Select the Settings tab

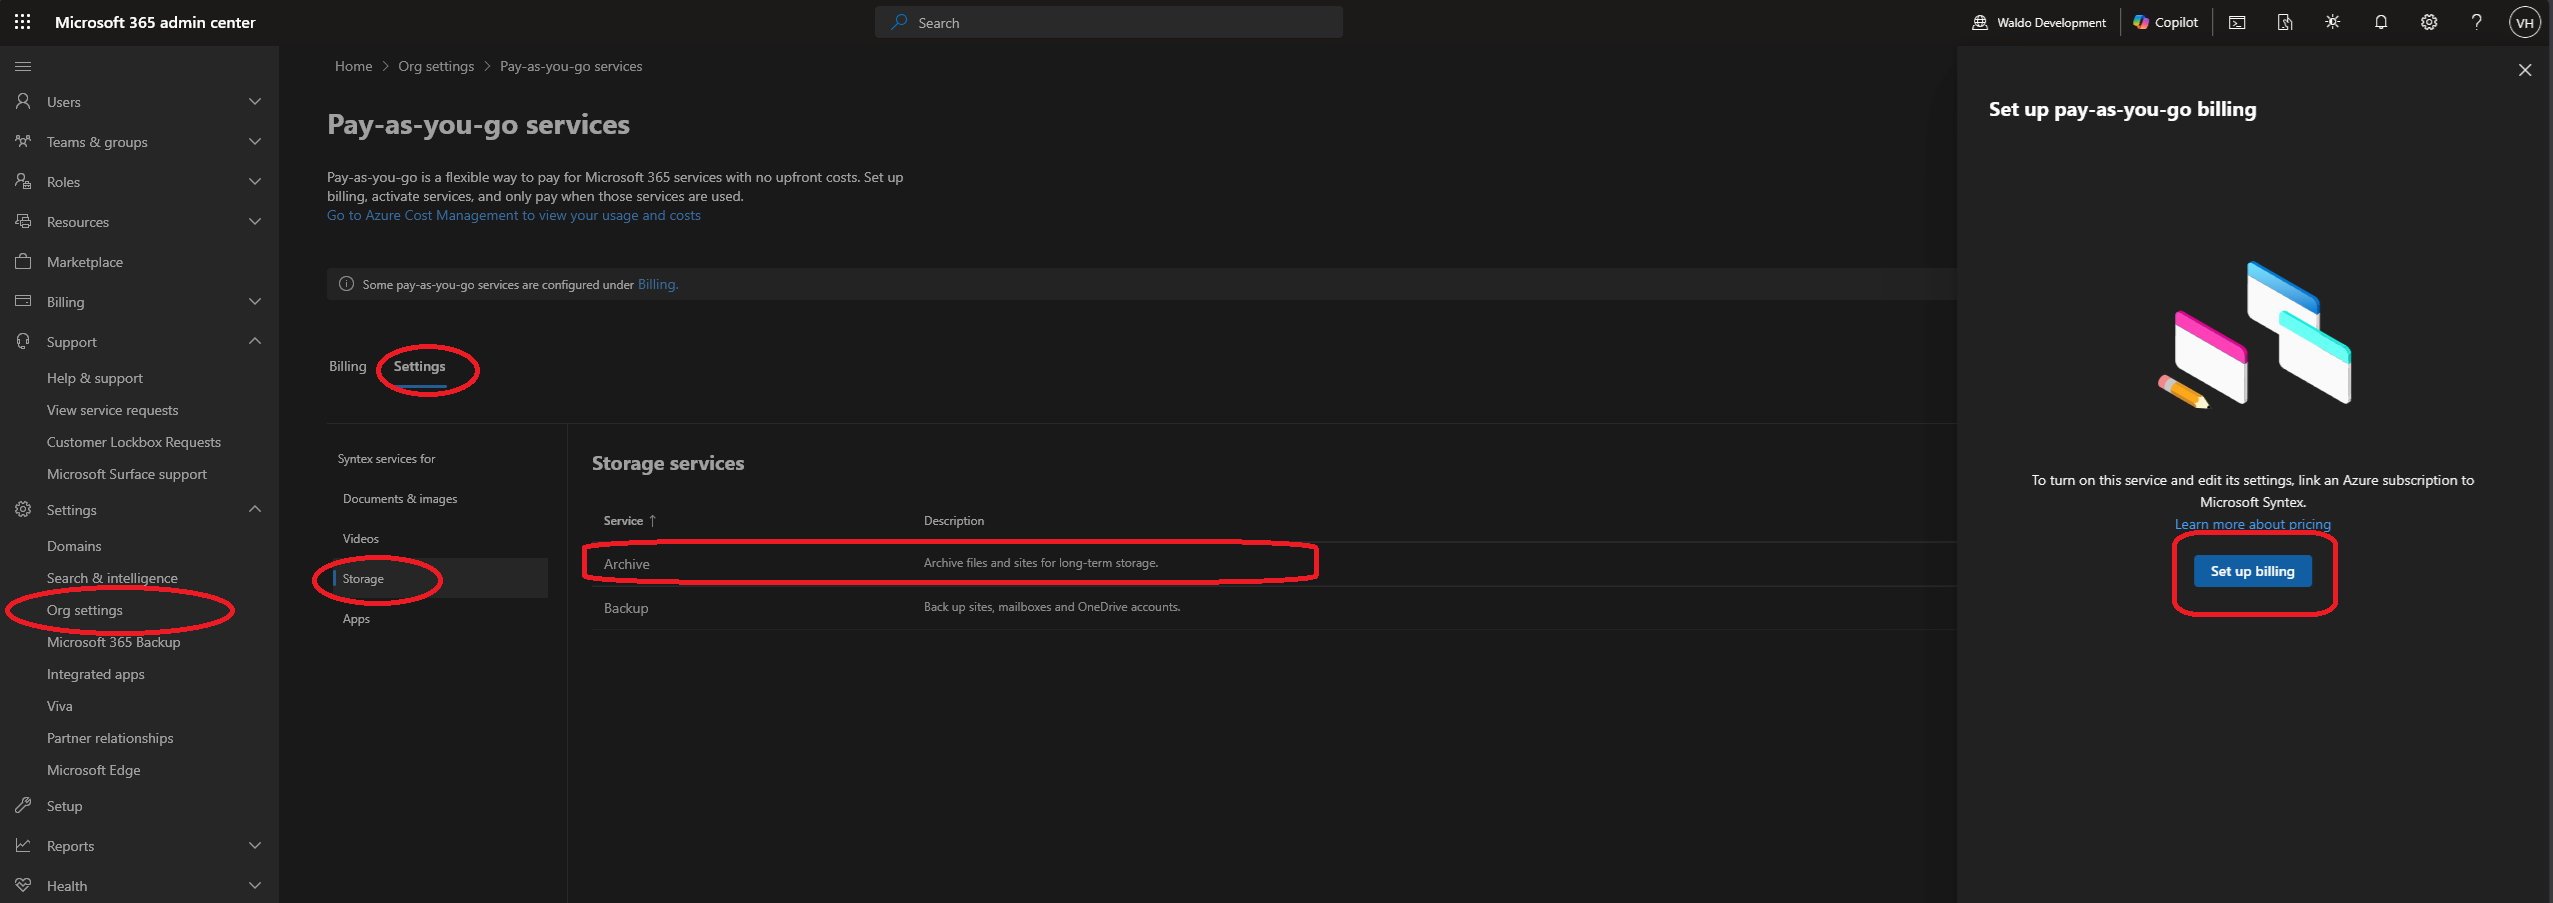pos(419,366)
